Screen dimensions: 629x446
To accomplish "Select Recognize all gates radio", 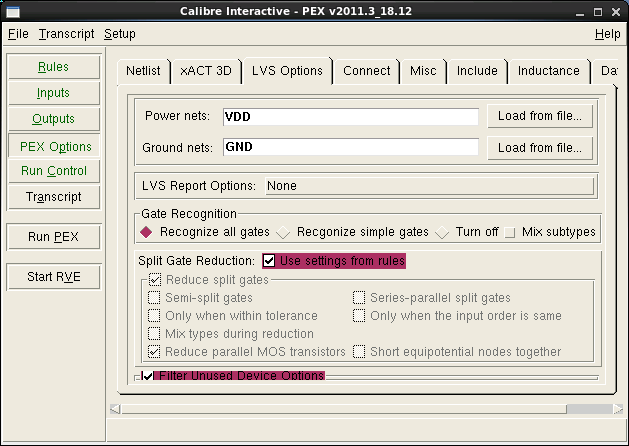I will tap(146, 232).
